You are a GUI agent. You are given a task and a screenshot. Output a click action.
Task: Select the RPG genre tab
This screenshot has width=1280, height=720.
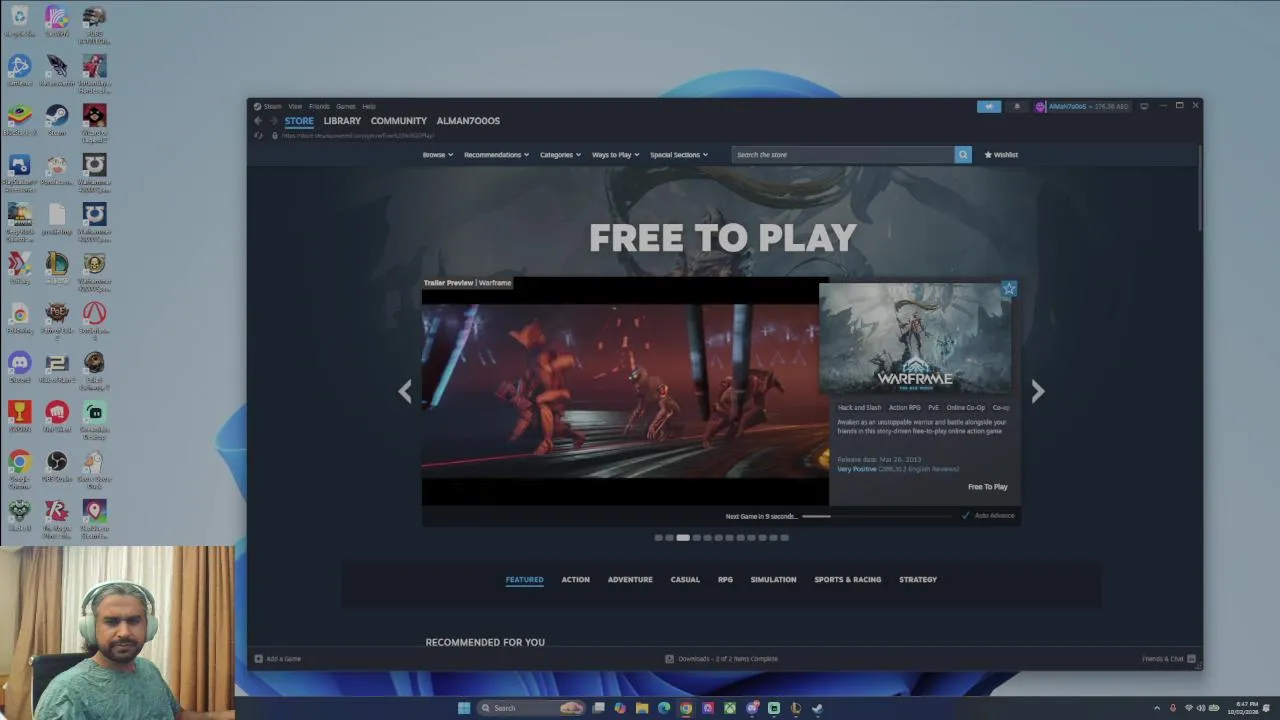(x=725, y=580)
